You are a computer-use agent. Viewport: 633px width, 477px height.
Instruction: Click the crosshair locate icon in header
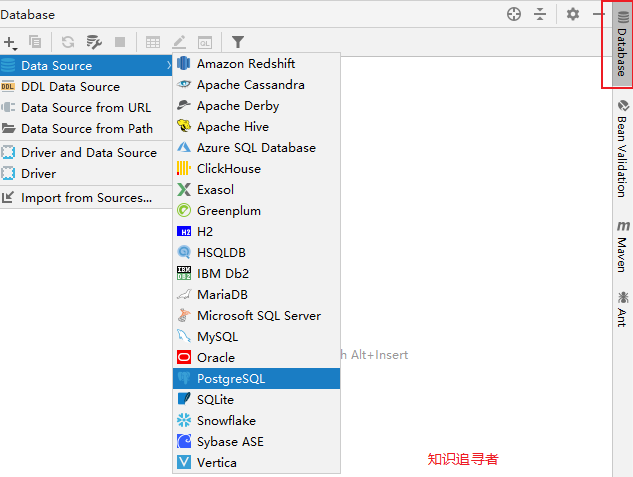(514, 15)
